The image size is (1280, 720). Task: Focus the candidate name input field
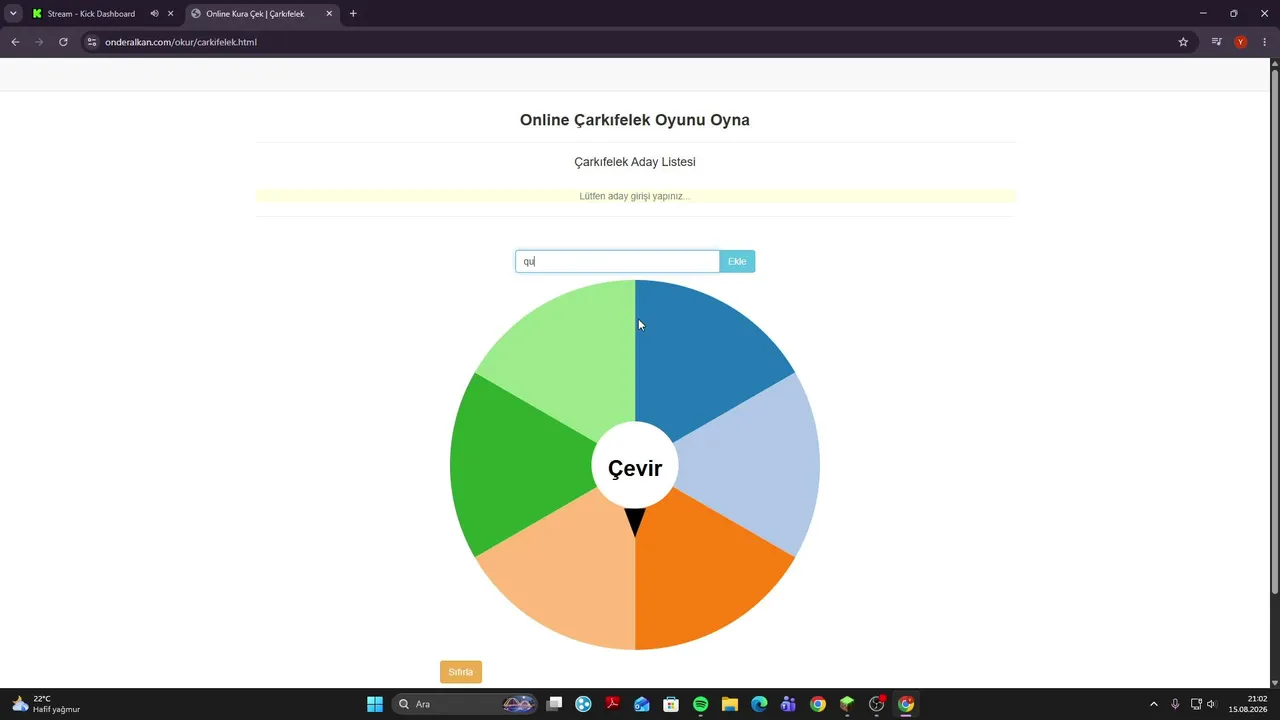617,261
